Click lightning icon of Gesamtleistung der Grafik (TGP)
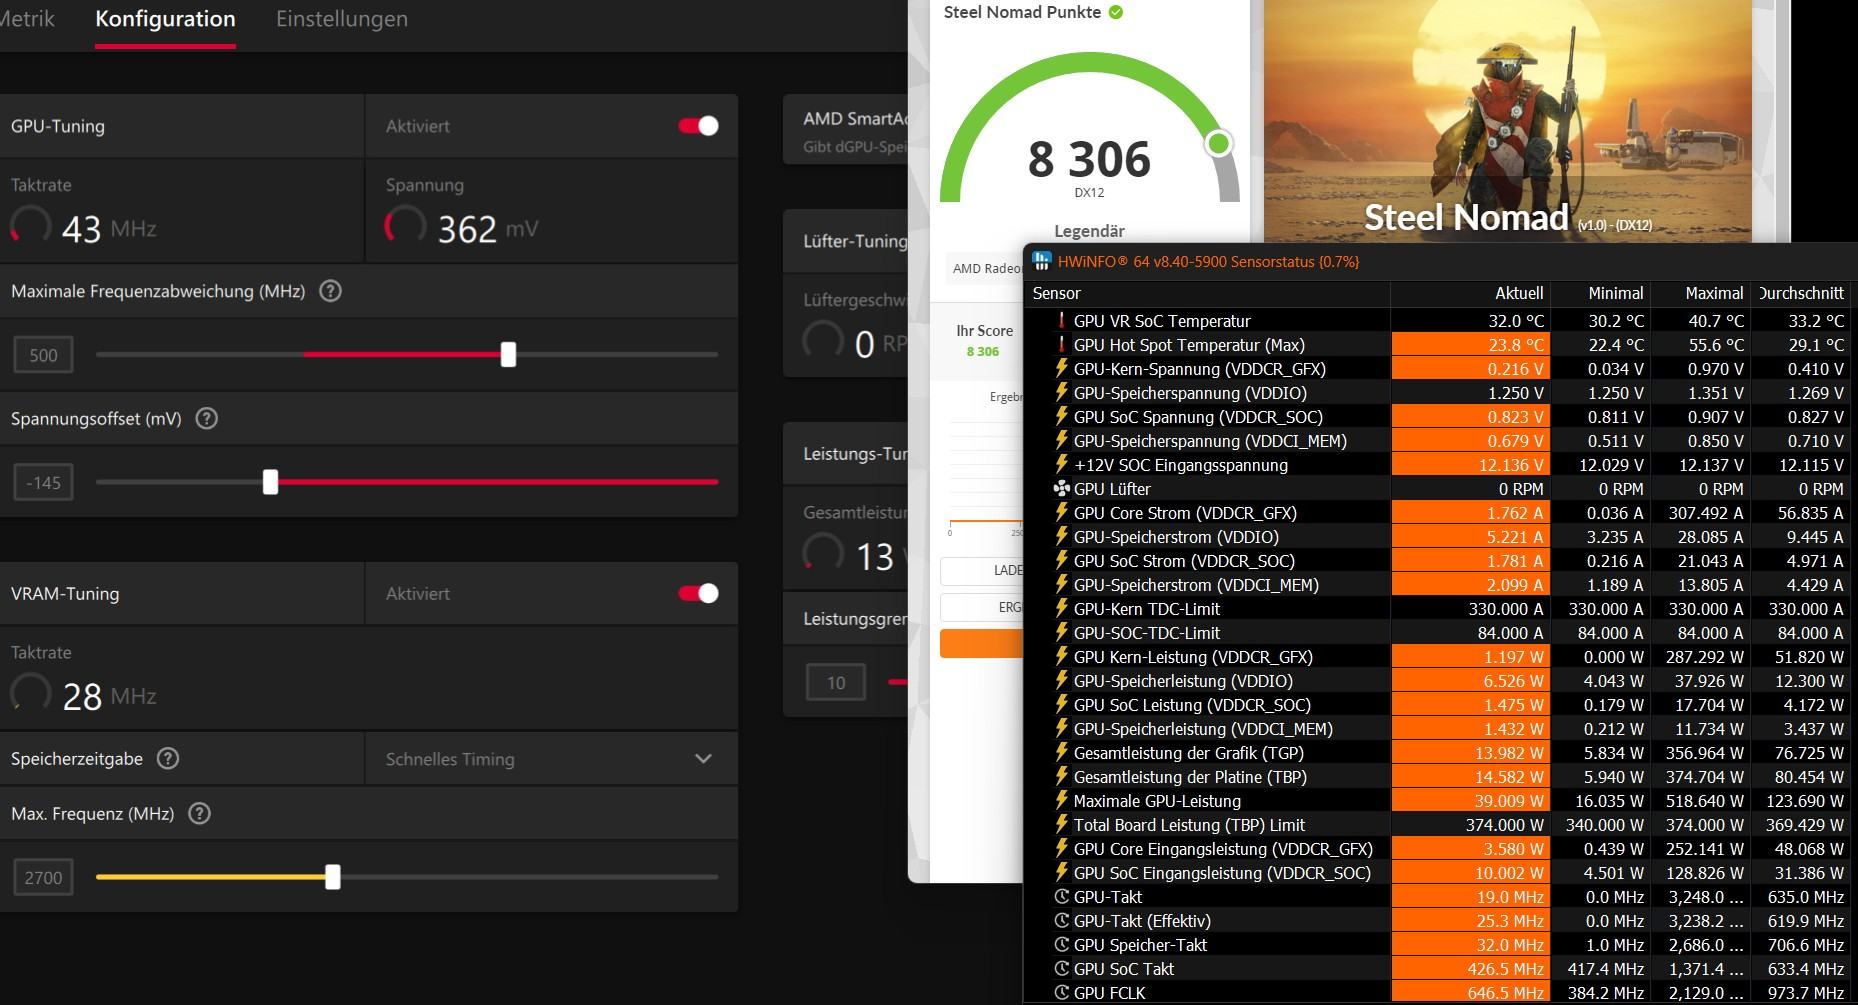The image size is (1858, 1005). [1062, 752]
